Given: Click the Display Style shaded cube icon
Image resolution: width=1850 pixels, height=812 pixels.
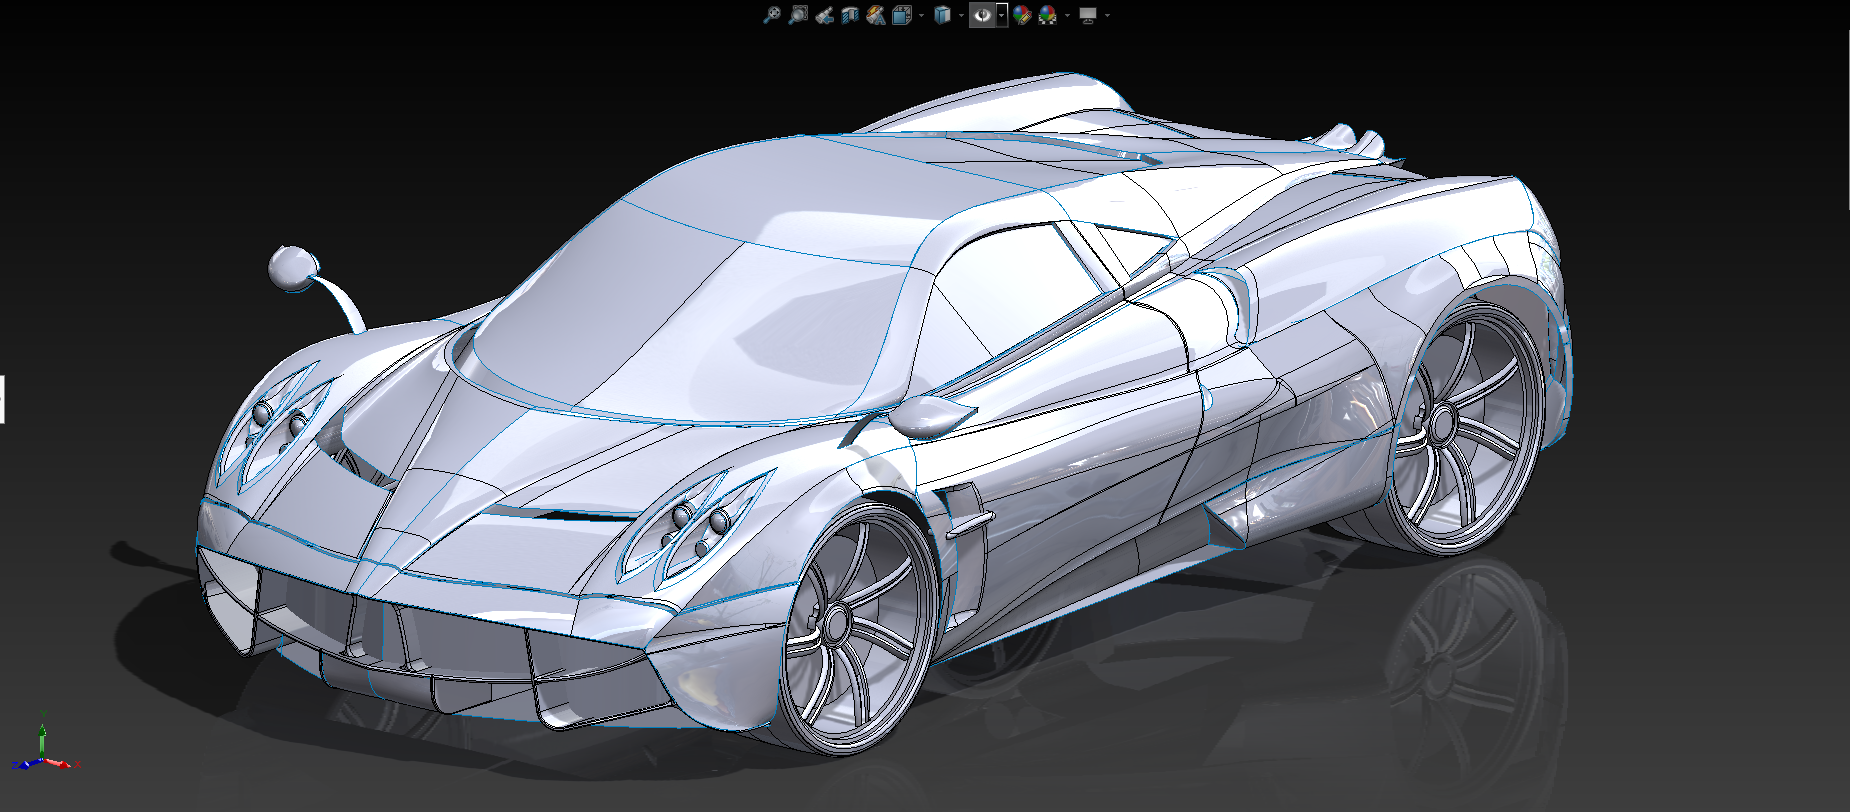Looking at the screenshot, I should [942, 15].
